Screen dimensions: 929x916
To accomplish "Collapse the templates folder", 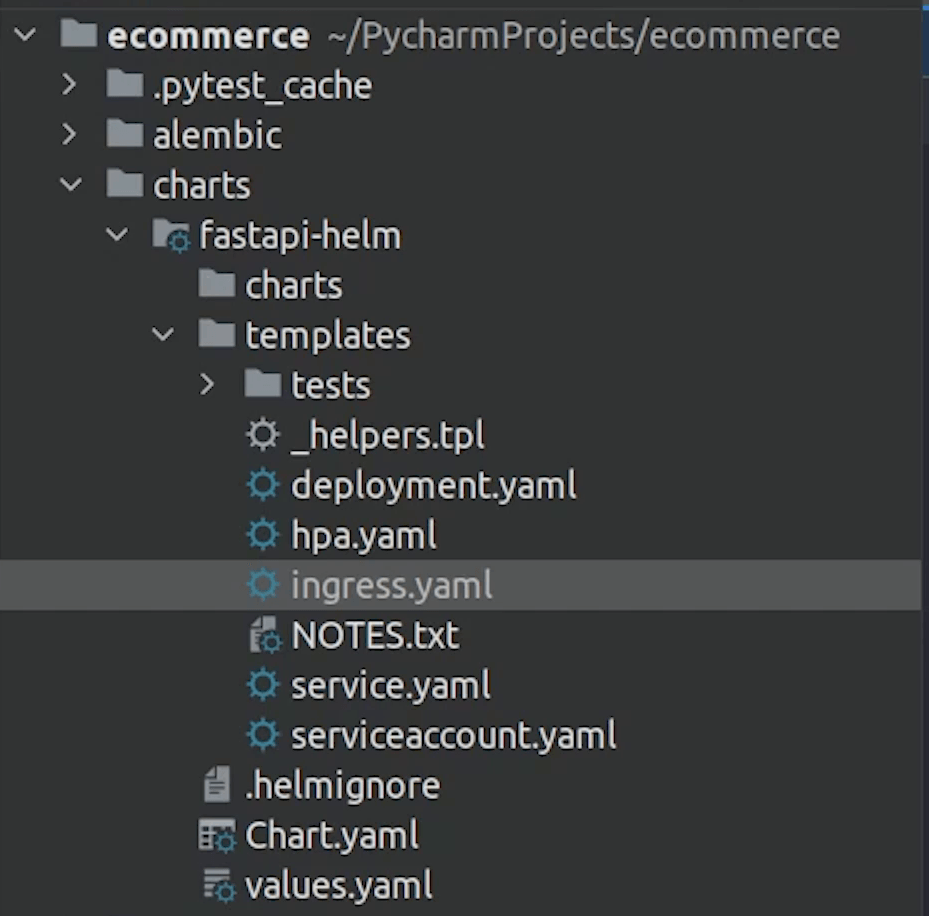I will (162, 336).
